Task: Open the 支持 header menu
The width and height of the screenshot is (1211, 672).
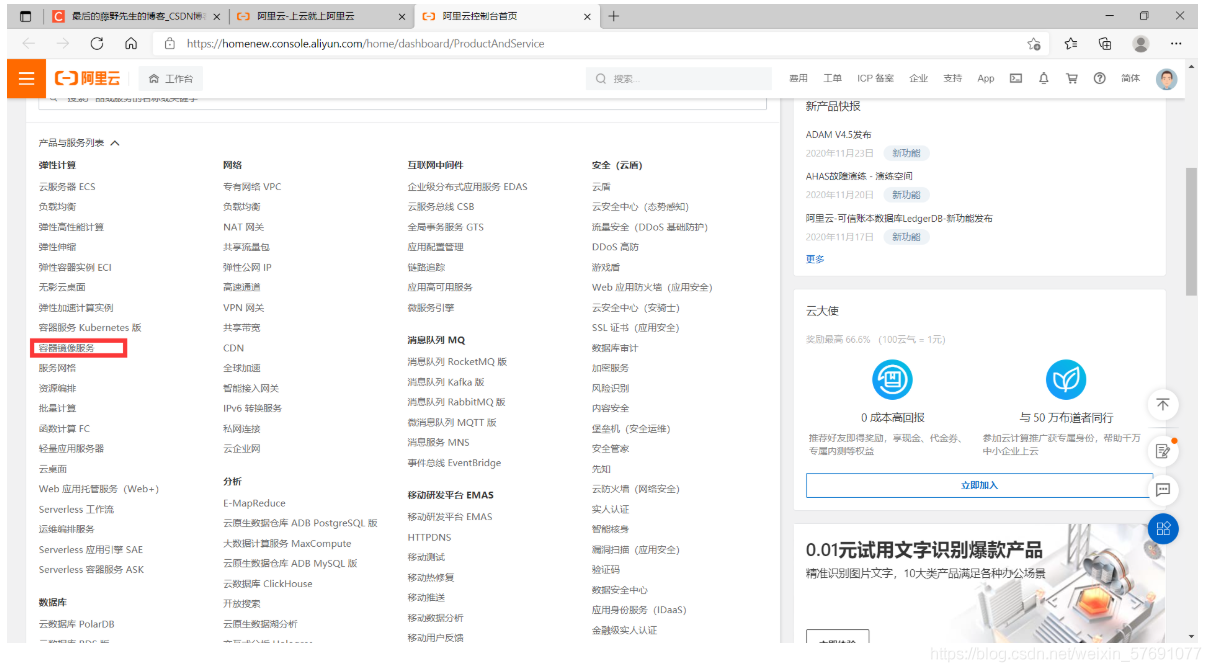Action: click(x=952, y=78)
